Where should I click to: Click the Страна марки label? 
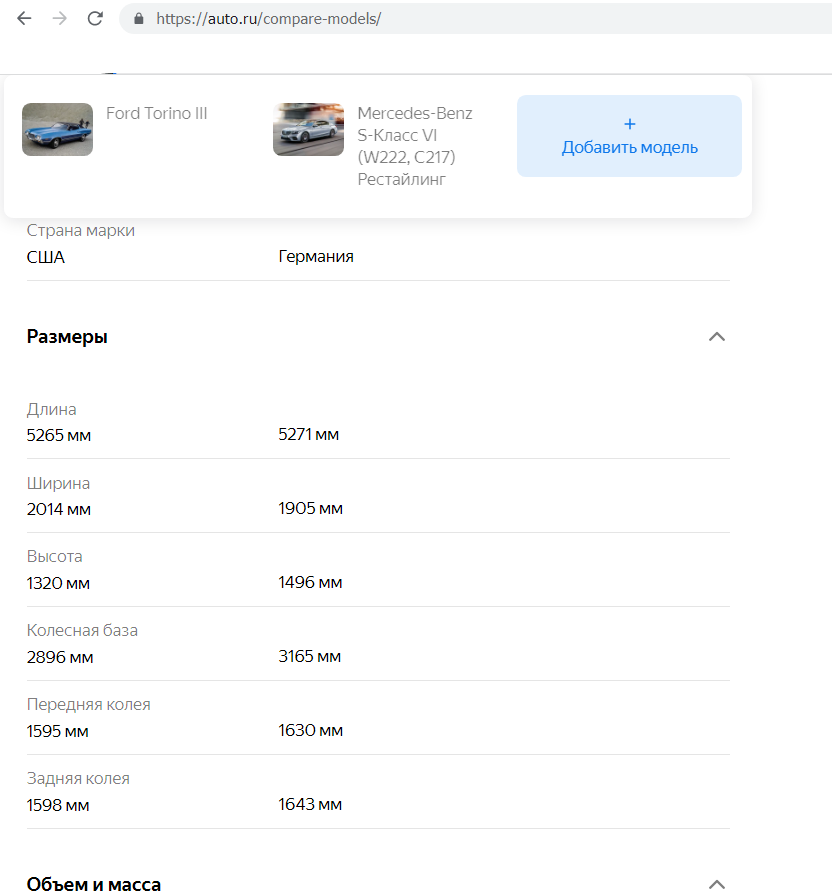click(x=81, y=230)
